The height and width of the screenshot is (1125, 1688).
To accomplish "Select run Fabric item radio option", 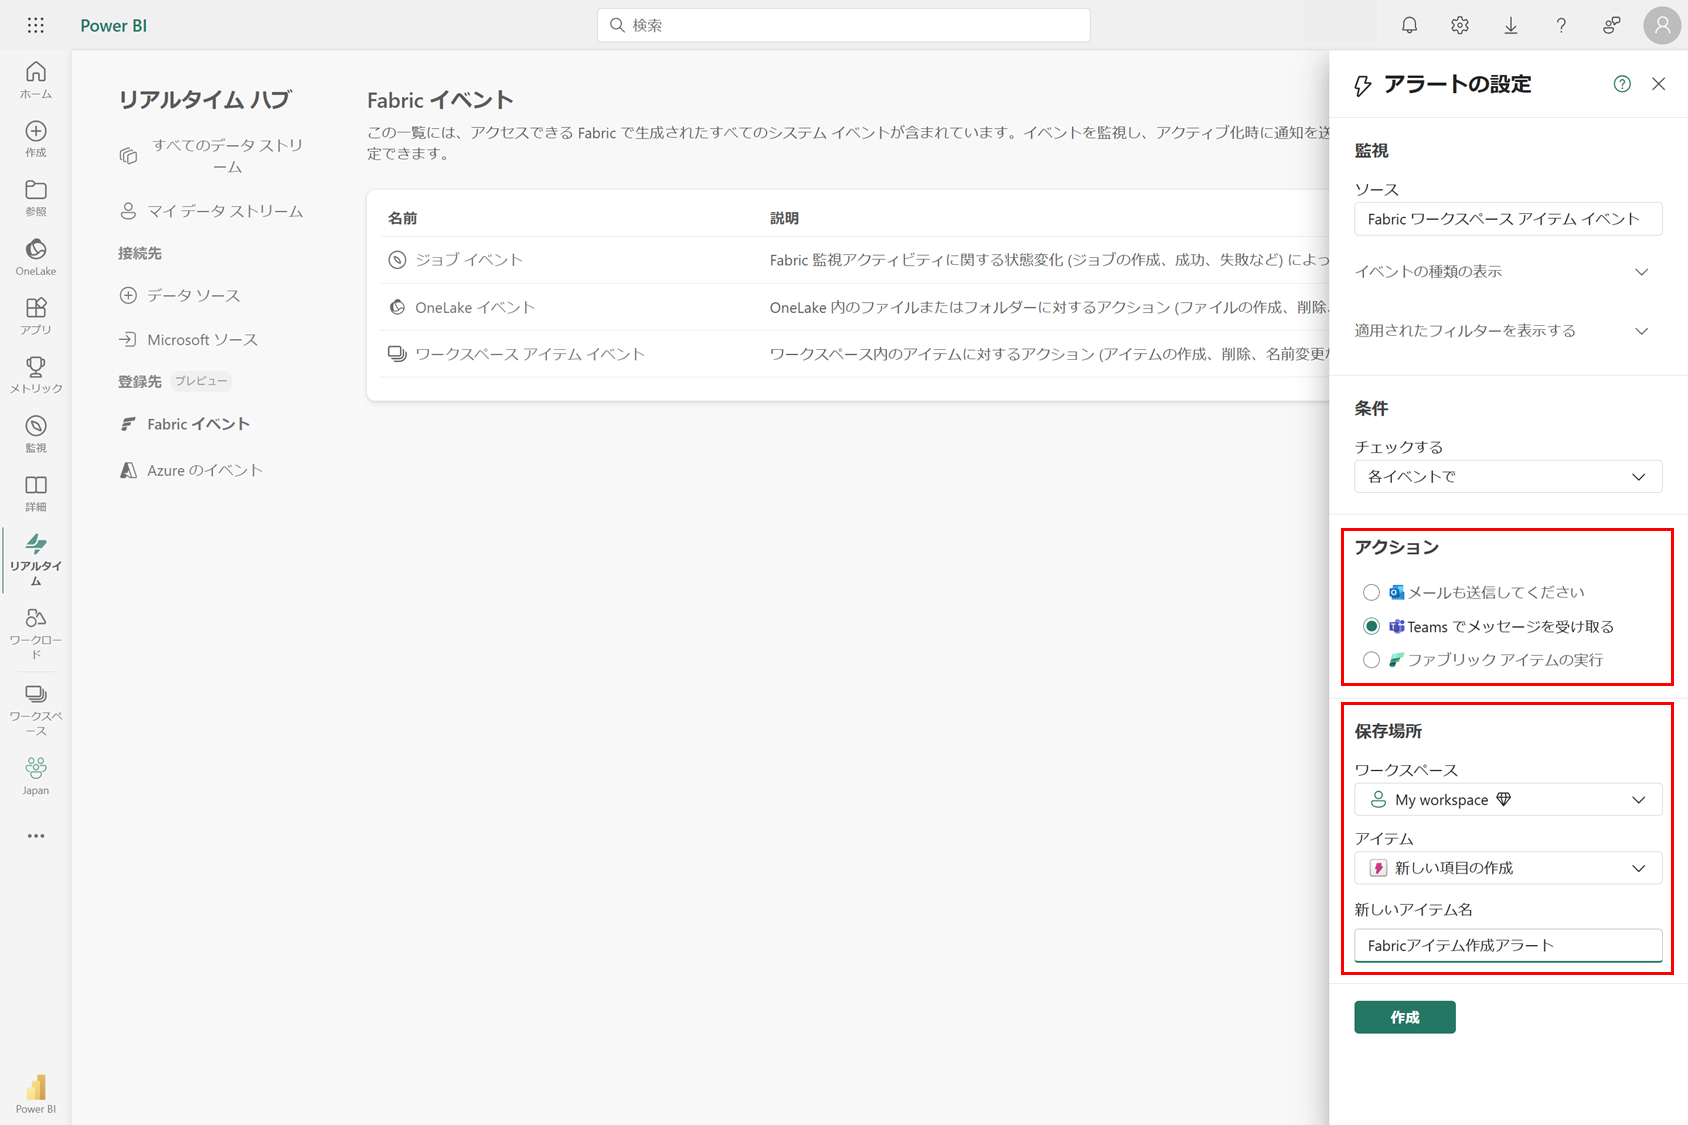I will click(x=1371, y=660).
